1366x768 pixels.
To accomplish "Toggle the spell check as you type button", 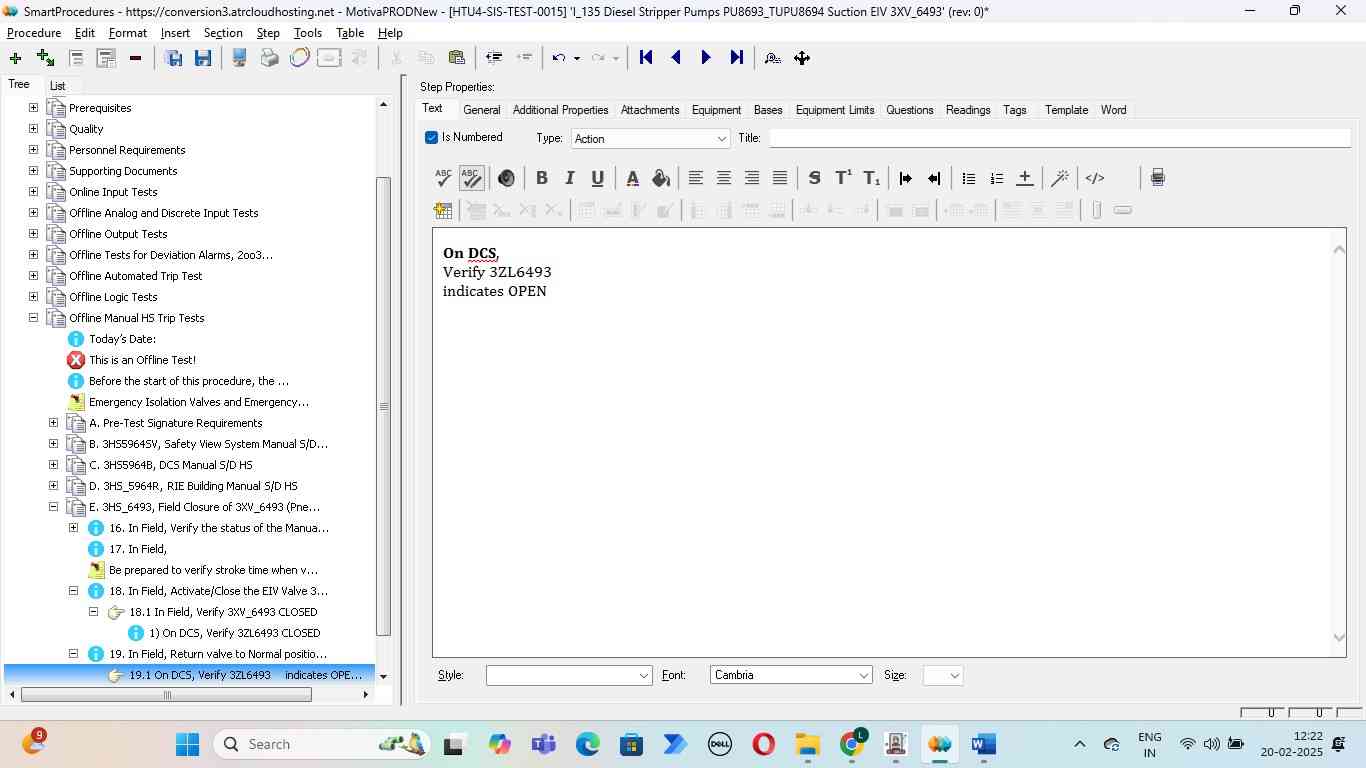I will pyautogui.click(x=471, y=178).
